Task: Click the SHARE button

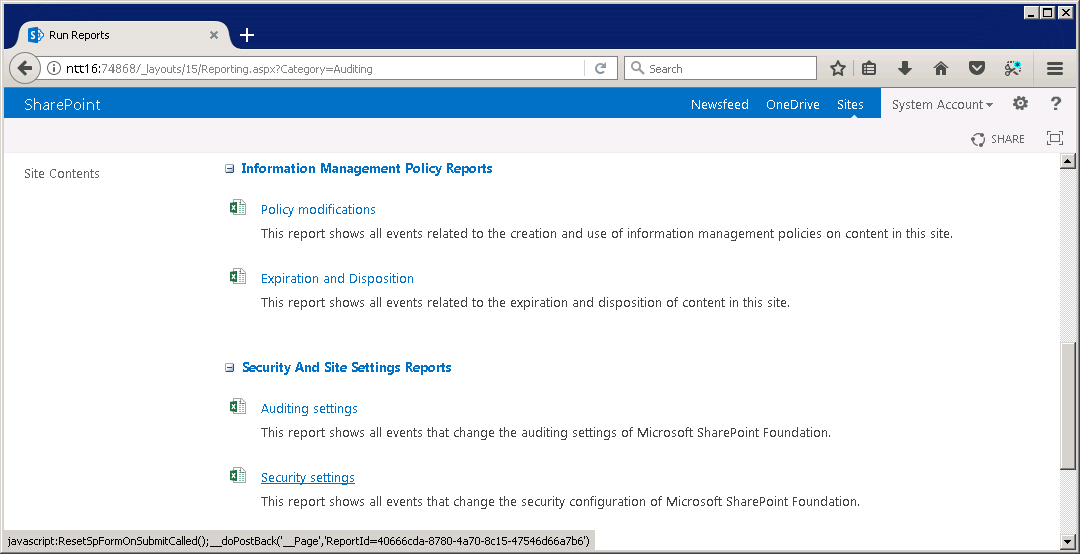Action: click(998, 139)
